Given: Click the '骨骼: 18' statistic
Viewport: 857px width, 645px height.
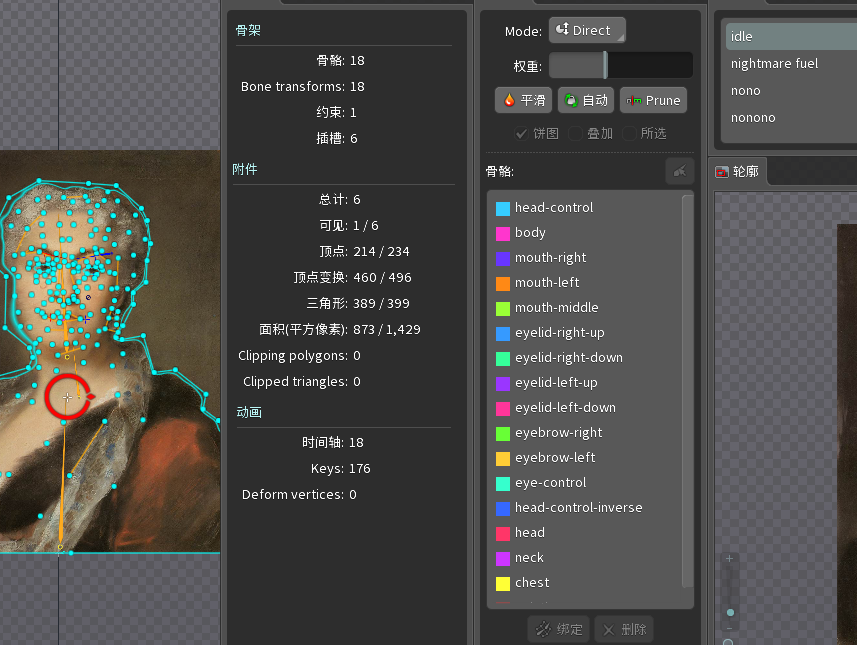Looking at the screenshot, I should pos(341,61).
